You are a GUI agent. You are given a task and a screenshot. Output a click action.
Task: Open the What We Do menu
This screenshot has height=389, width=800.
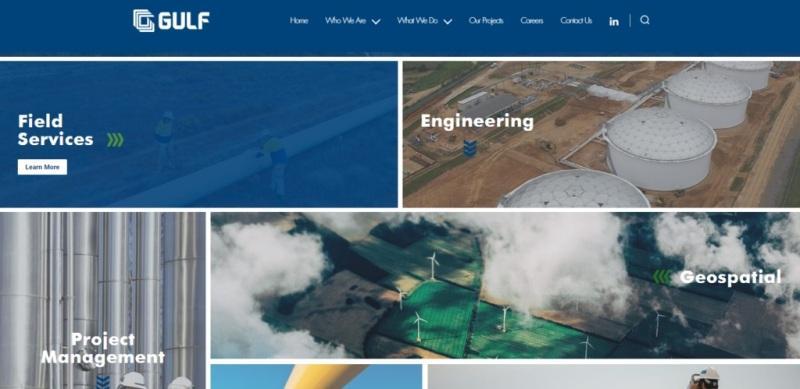click(x=417, y=20)
